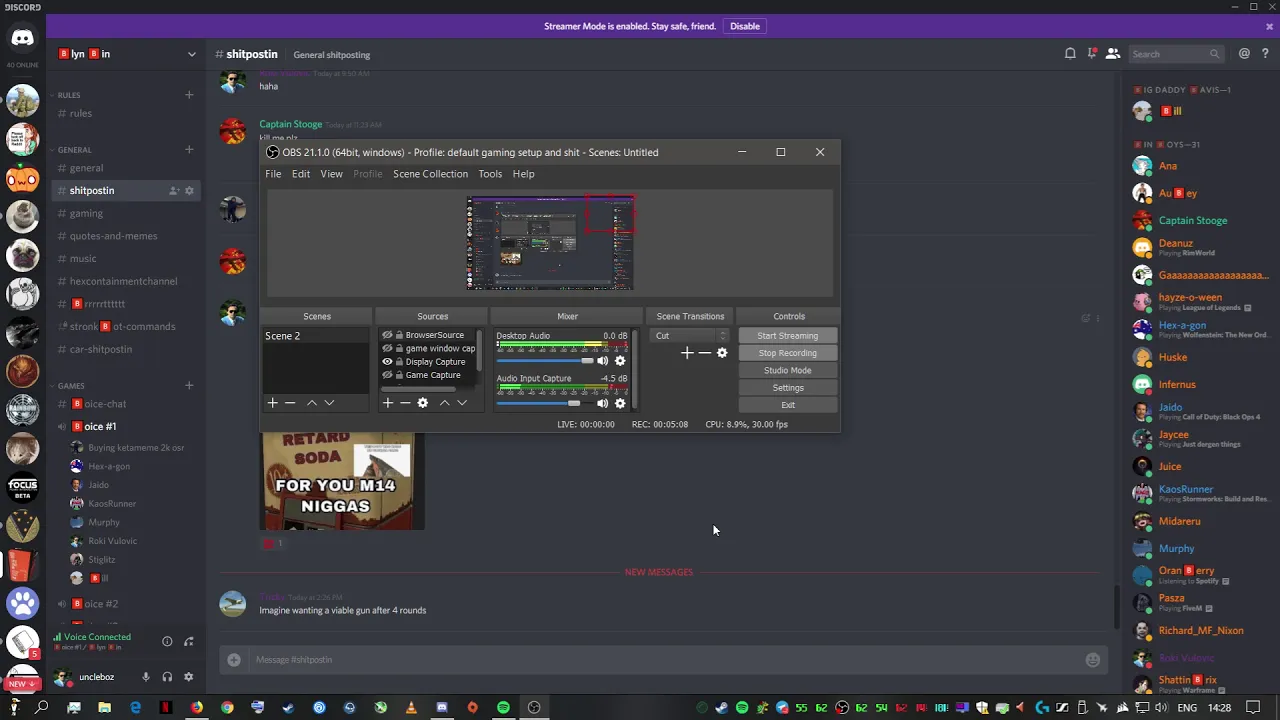Remove scene with the Scenes minus icon
Viewport: 1280px width, 720px height.
click(x=290, y=403)
